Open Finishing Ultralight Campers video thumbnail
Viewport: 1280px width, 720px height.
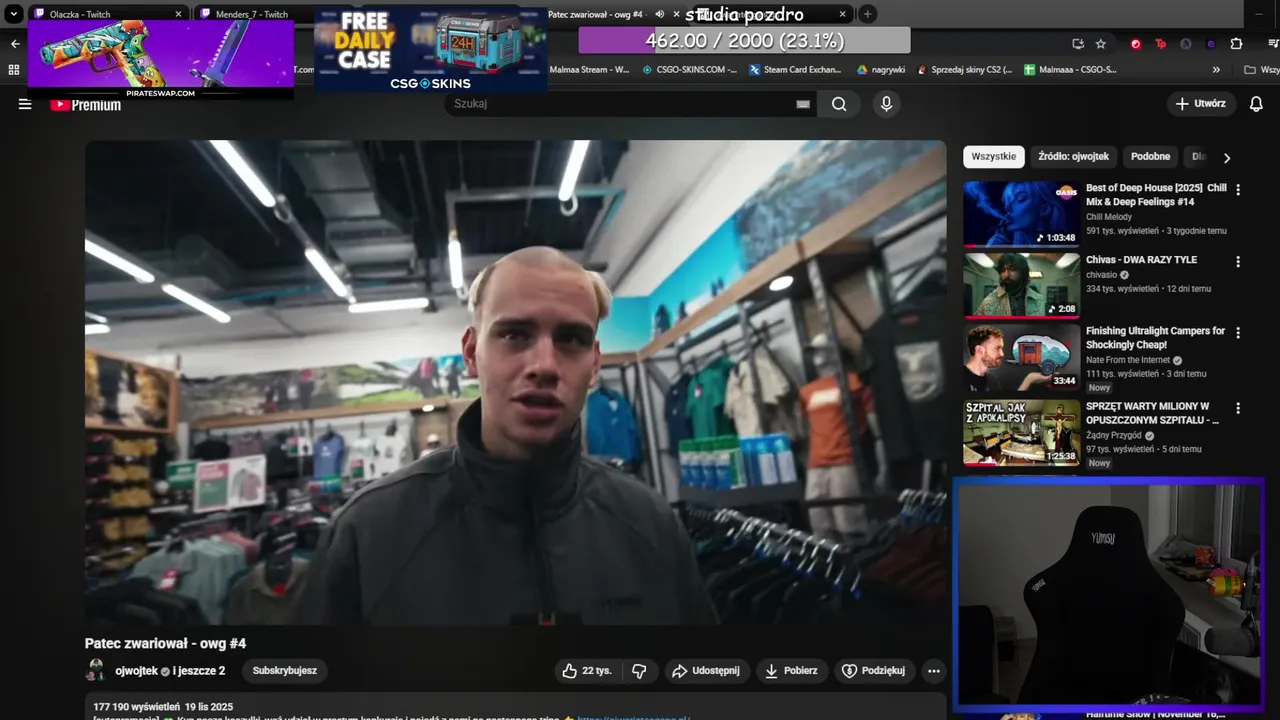(x=1021, y=357)
